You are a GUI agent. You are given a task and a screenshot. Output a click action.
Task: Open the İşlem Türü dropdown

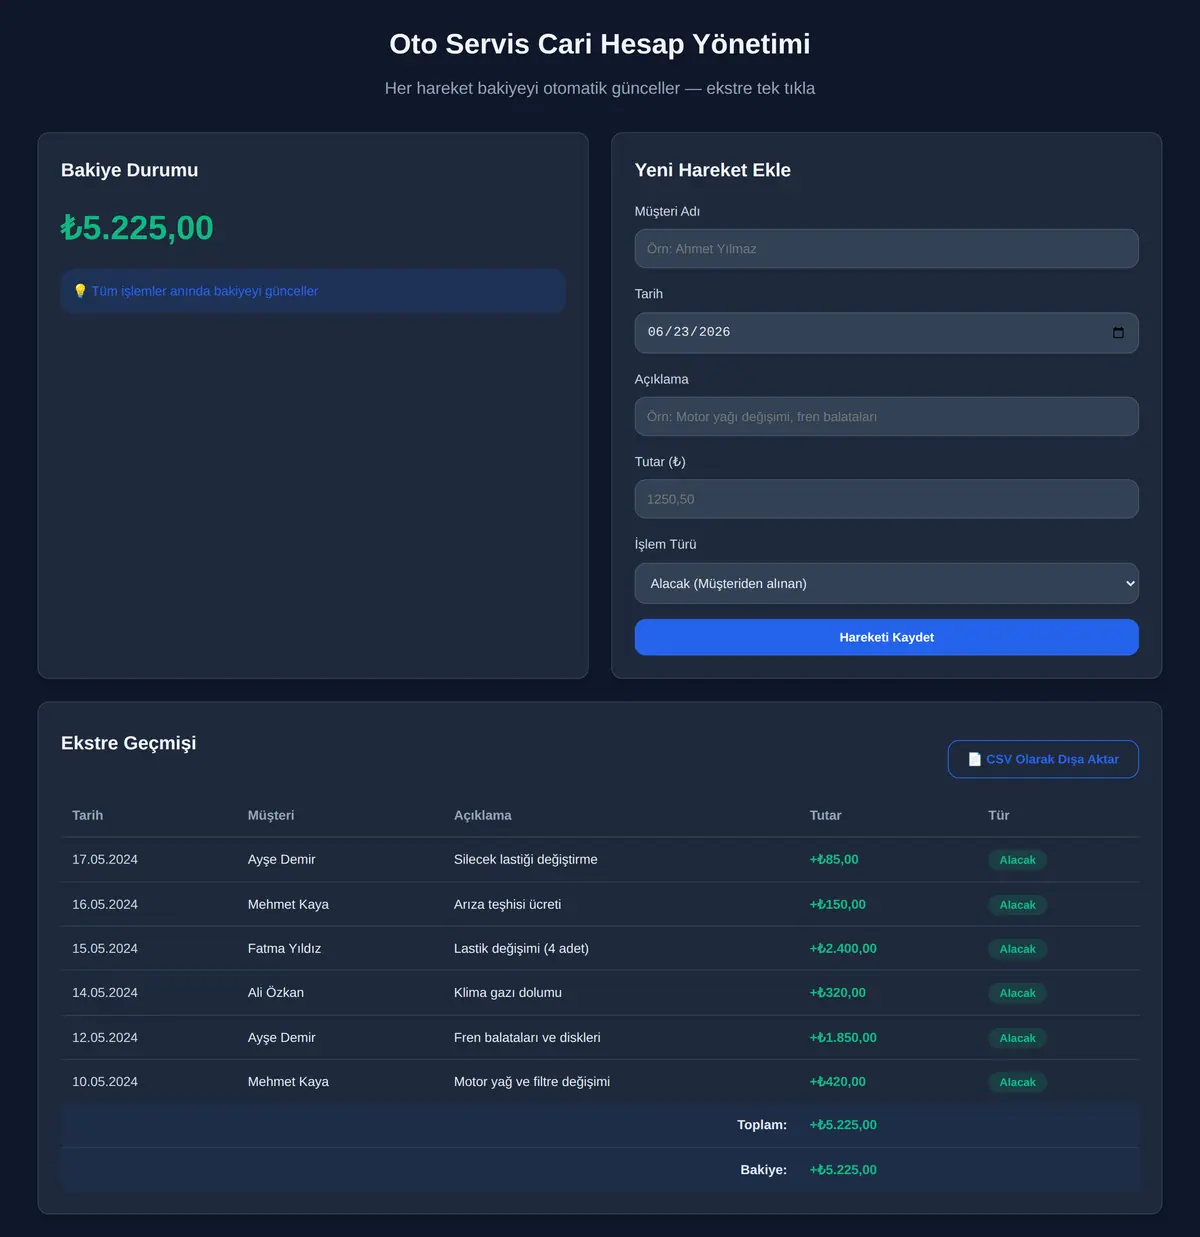886,583
